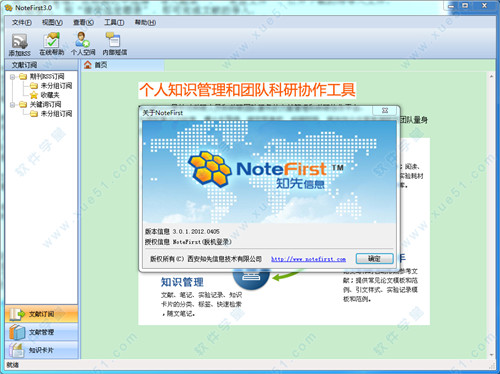
Task: Click the 知识管理 heading on home page
Action: pos(182,282)
